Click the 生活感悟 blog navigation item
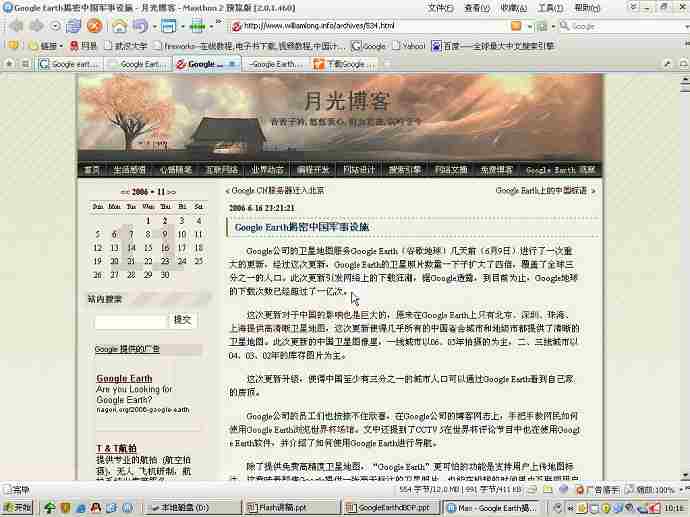Viewport: 690px width, 517px height. pos(129,170)
